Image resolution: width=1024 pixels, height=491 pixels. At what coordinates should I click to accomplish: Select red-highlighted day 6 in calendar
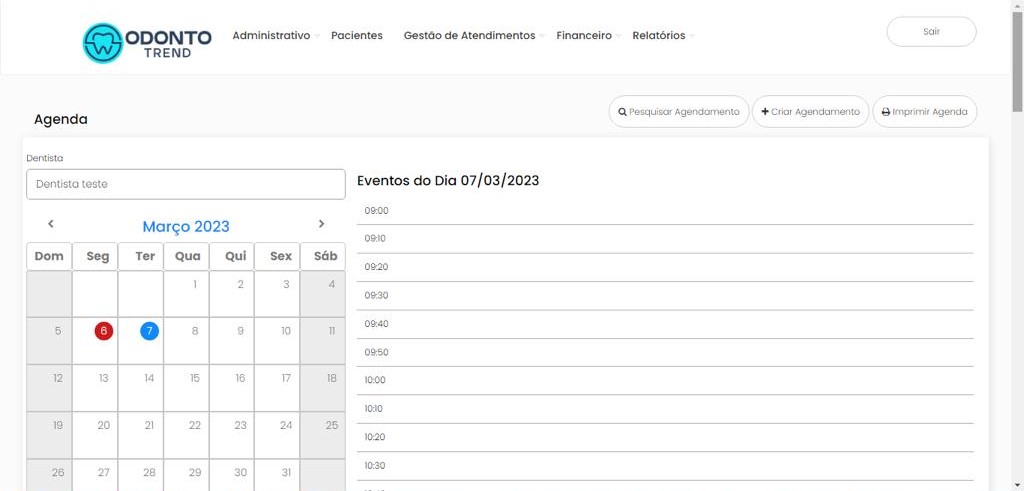104,331
